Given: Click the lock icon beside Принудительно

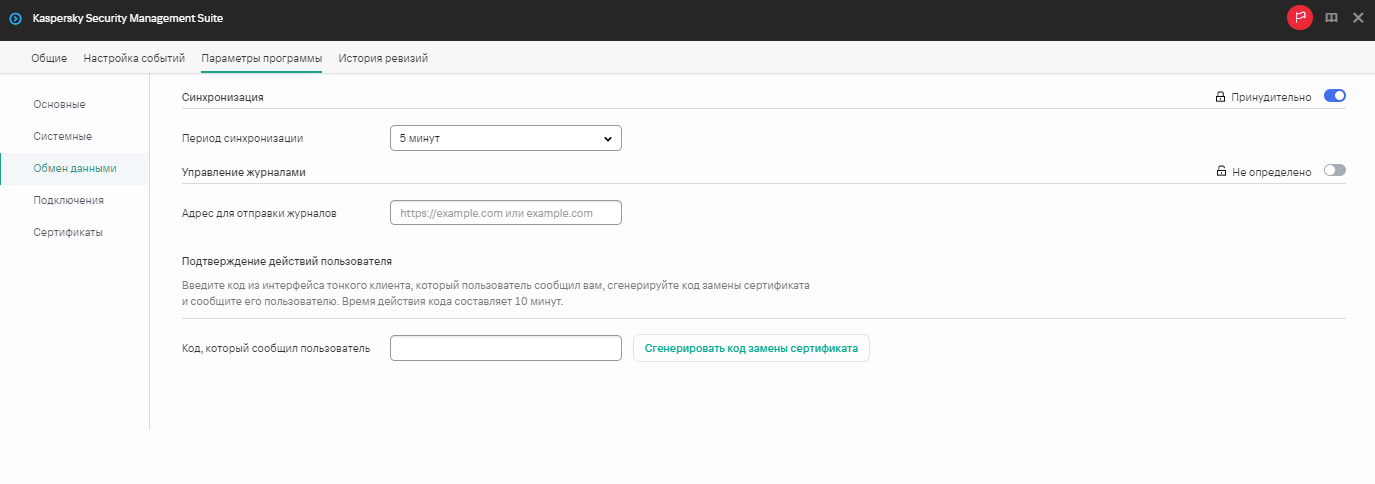Looking at the screenshot, I should point(1220,97).
